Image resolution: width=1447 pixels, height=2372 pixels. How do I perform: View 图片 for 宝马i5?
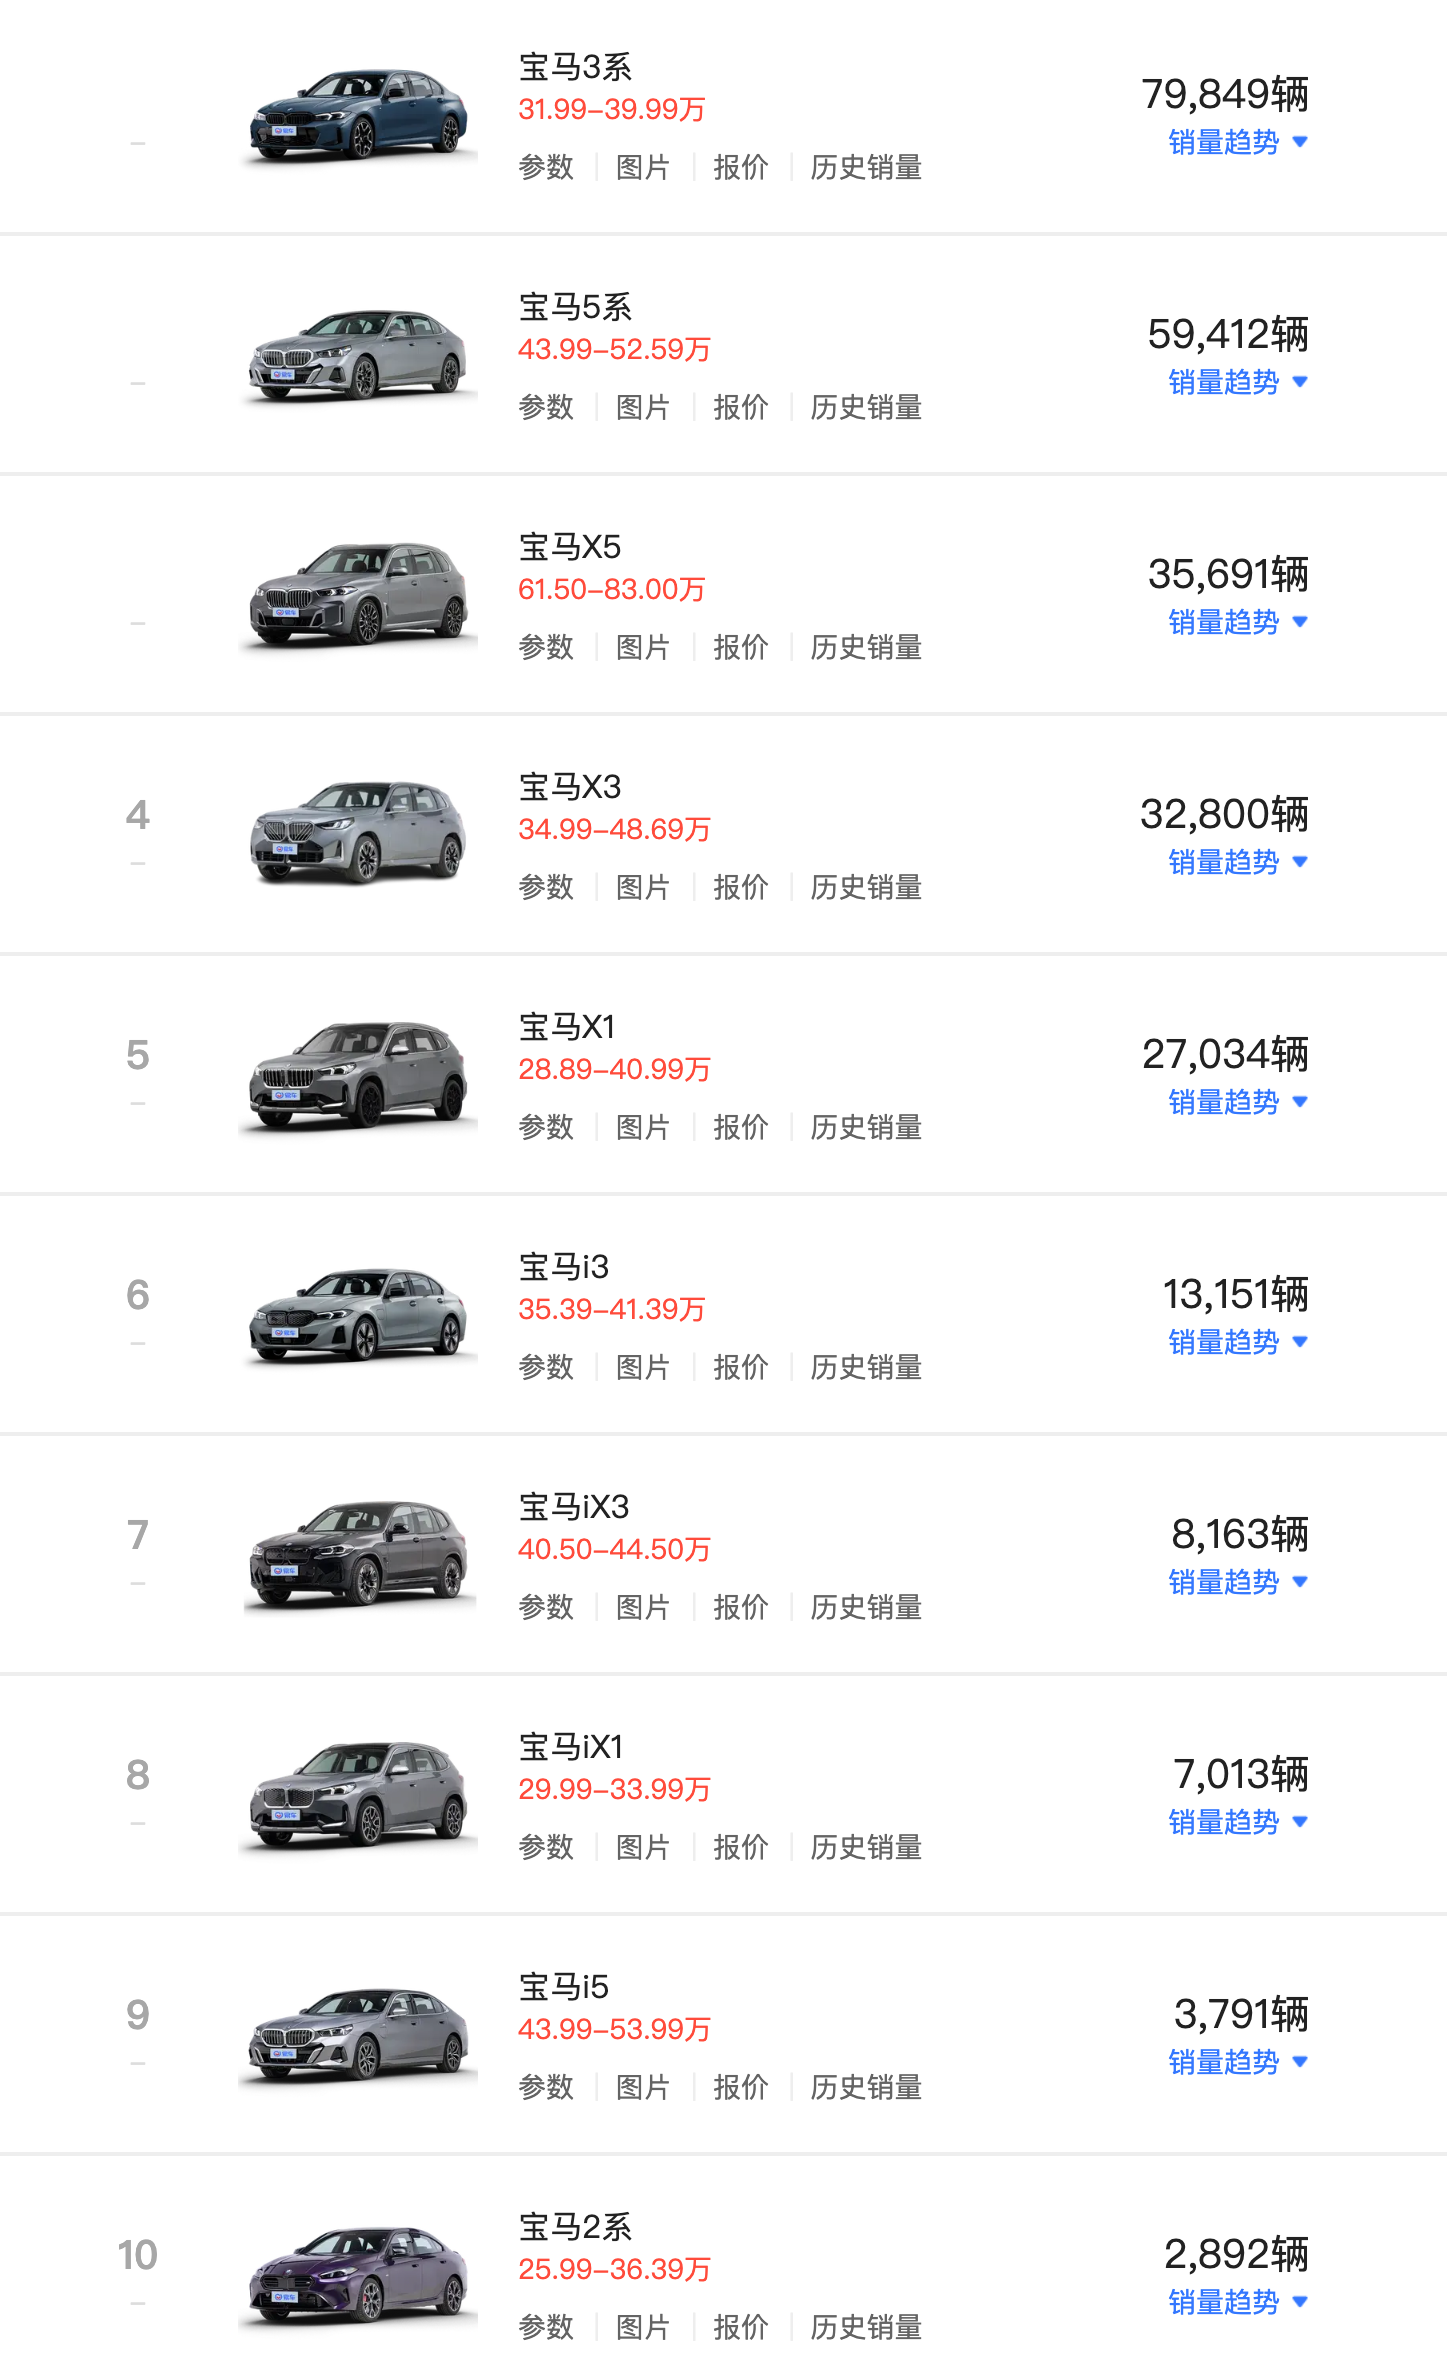[642, 2087]
